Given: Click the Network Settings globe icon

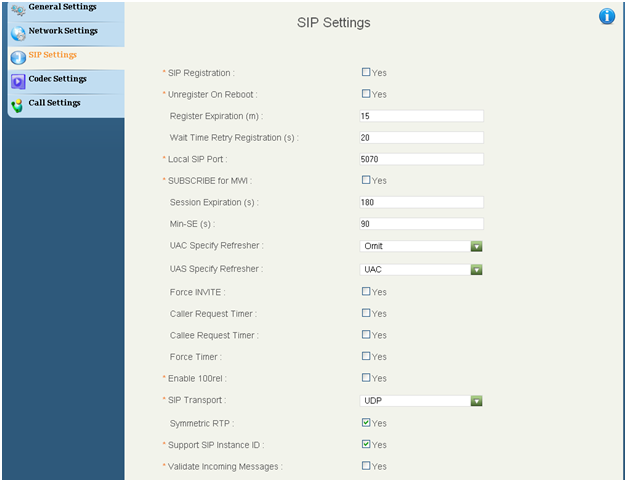Looking at the screenshot, I should pyautogui.click(x=18, y=34).
